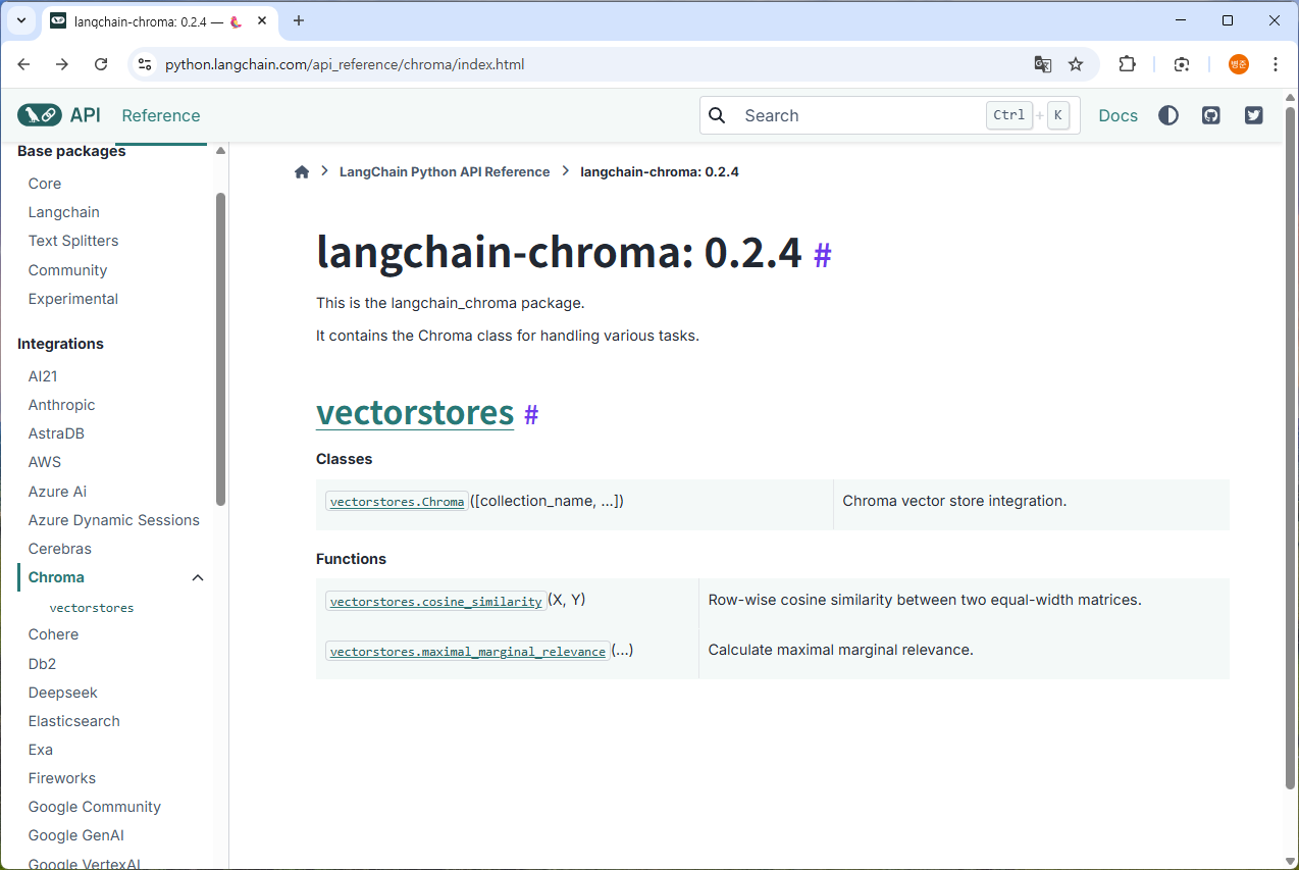This screenshot has height=870, width=1299.
Task: Go to the home breadcrumb icon
Action: (302, 172)
